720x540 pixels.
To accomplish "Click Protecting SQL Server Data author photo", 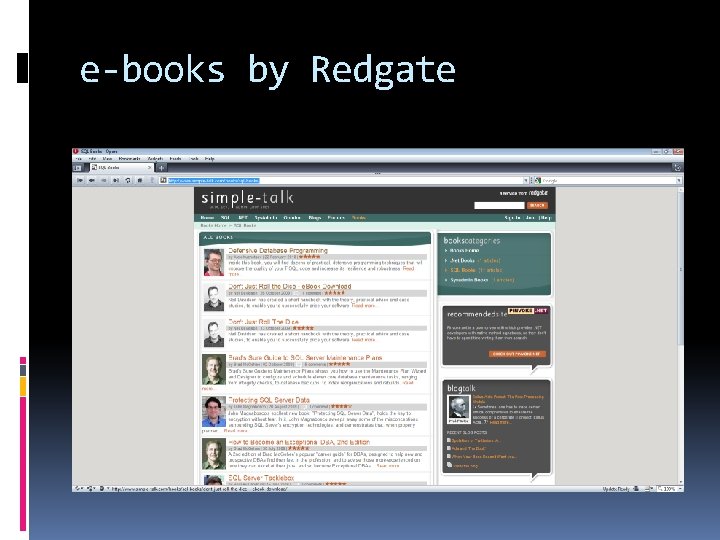I will tap(214, 412).
